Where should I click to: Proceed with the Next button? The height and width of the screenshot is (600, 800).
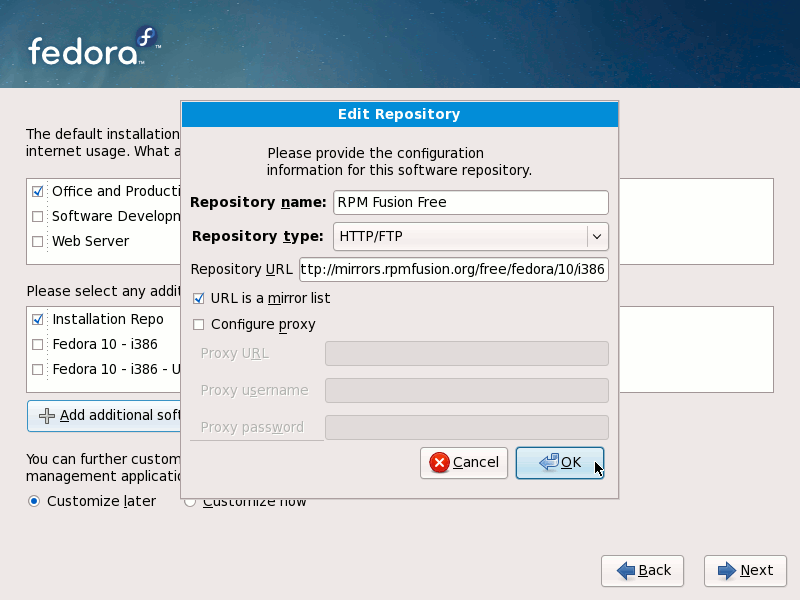745,570
